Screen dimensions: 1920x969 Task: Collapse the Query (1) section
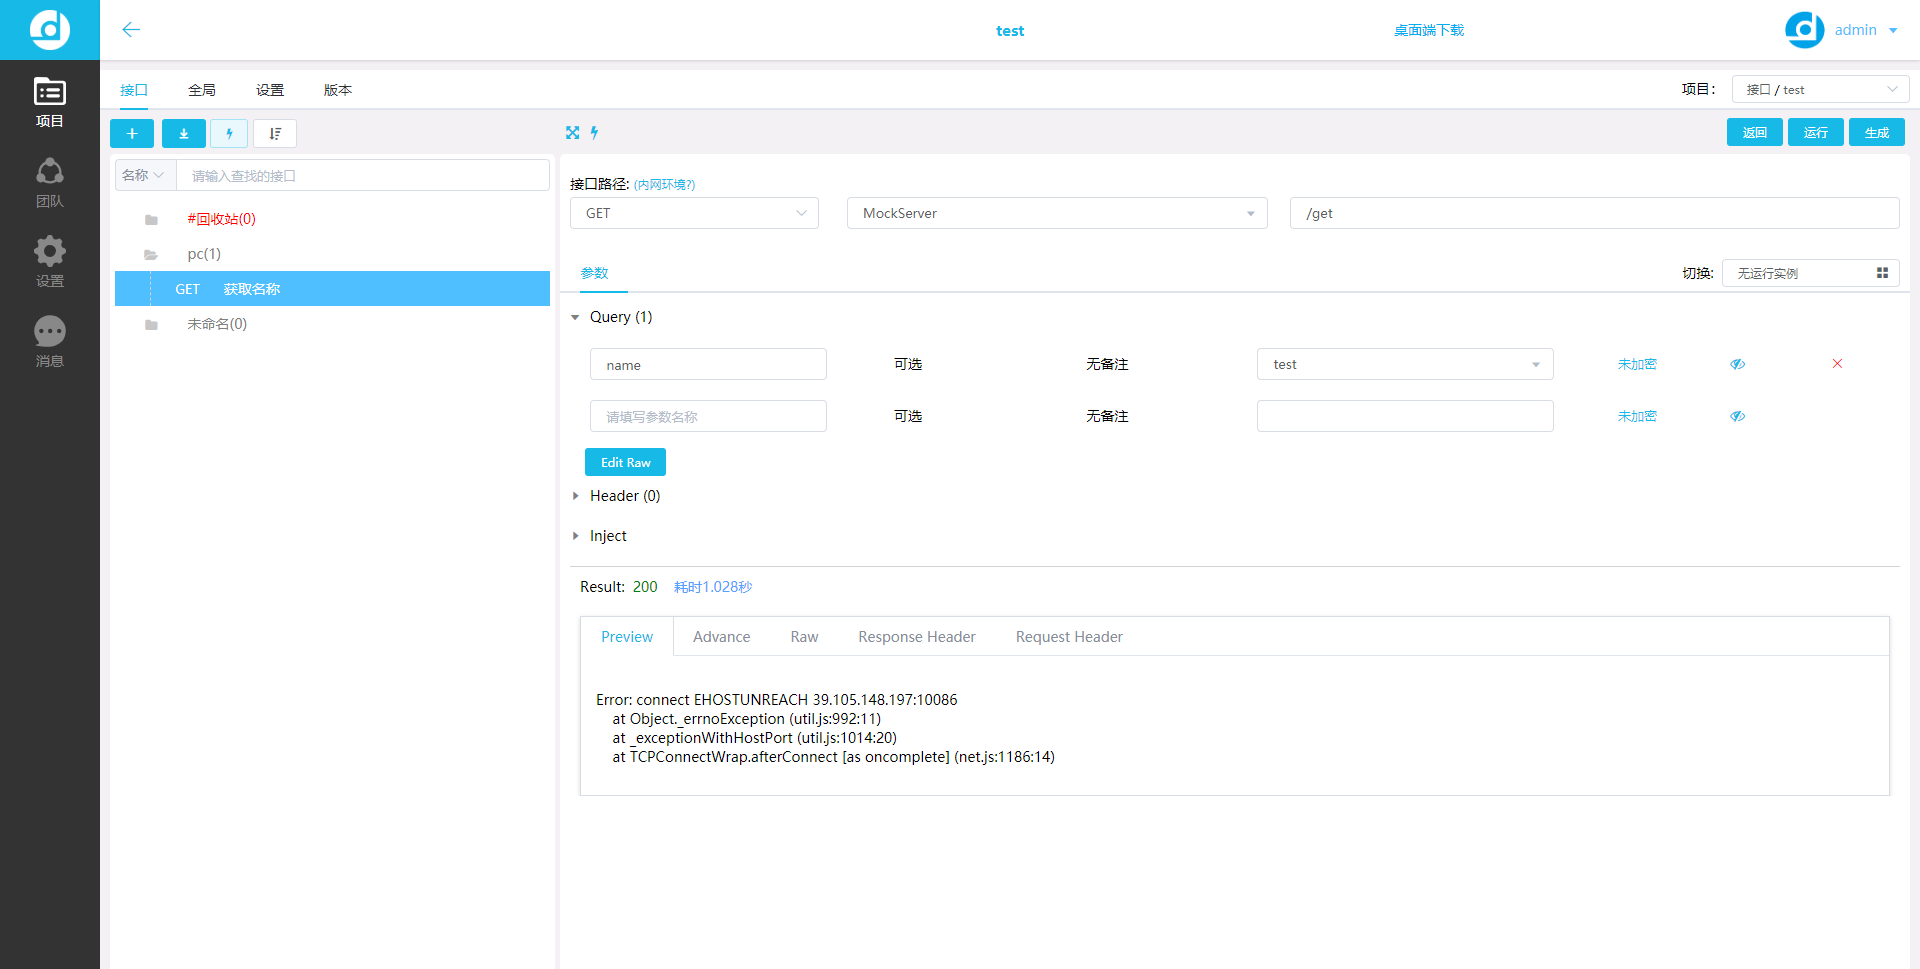coord(575,317)
